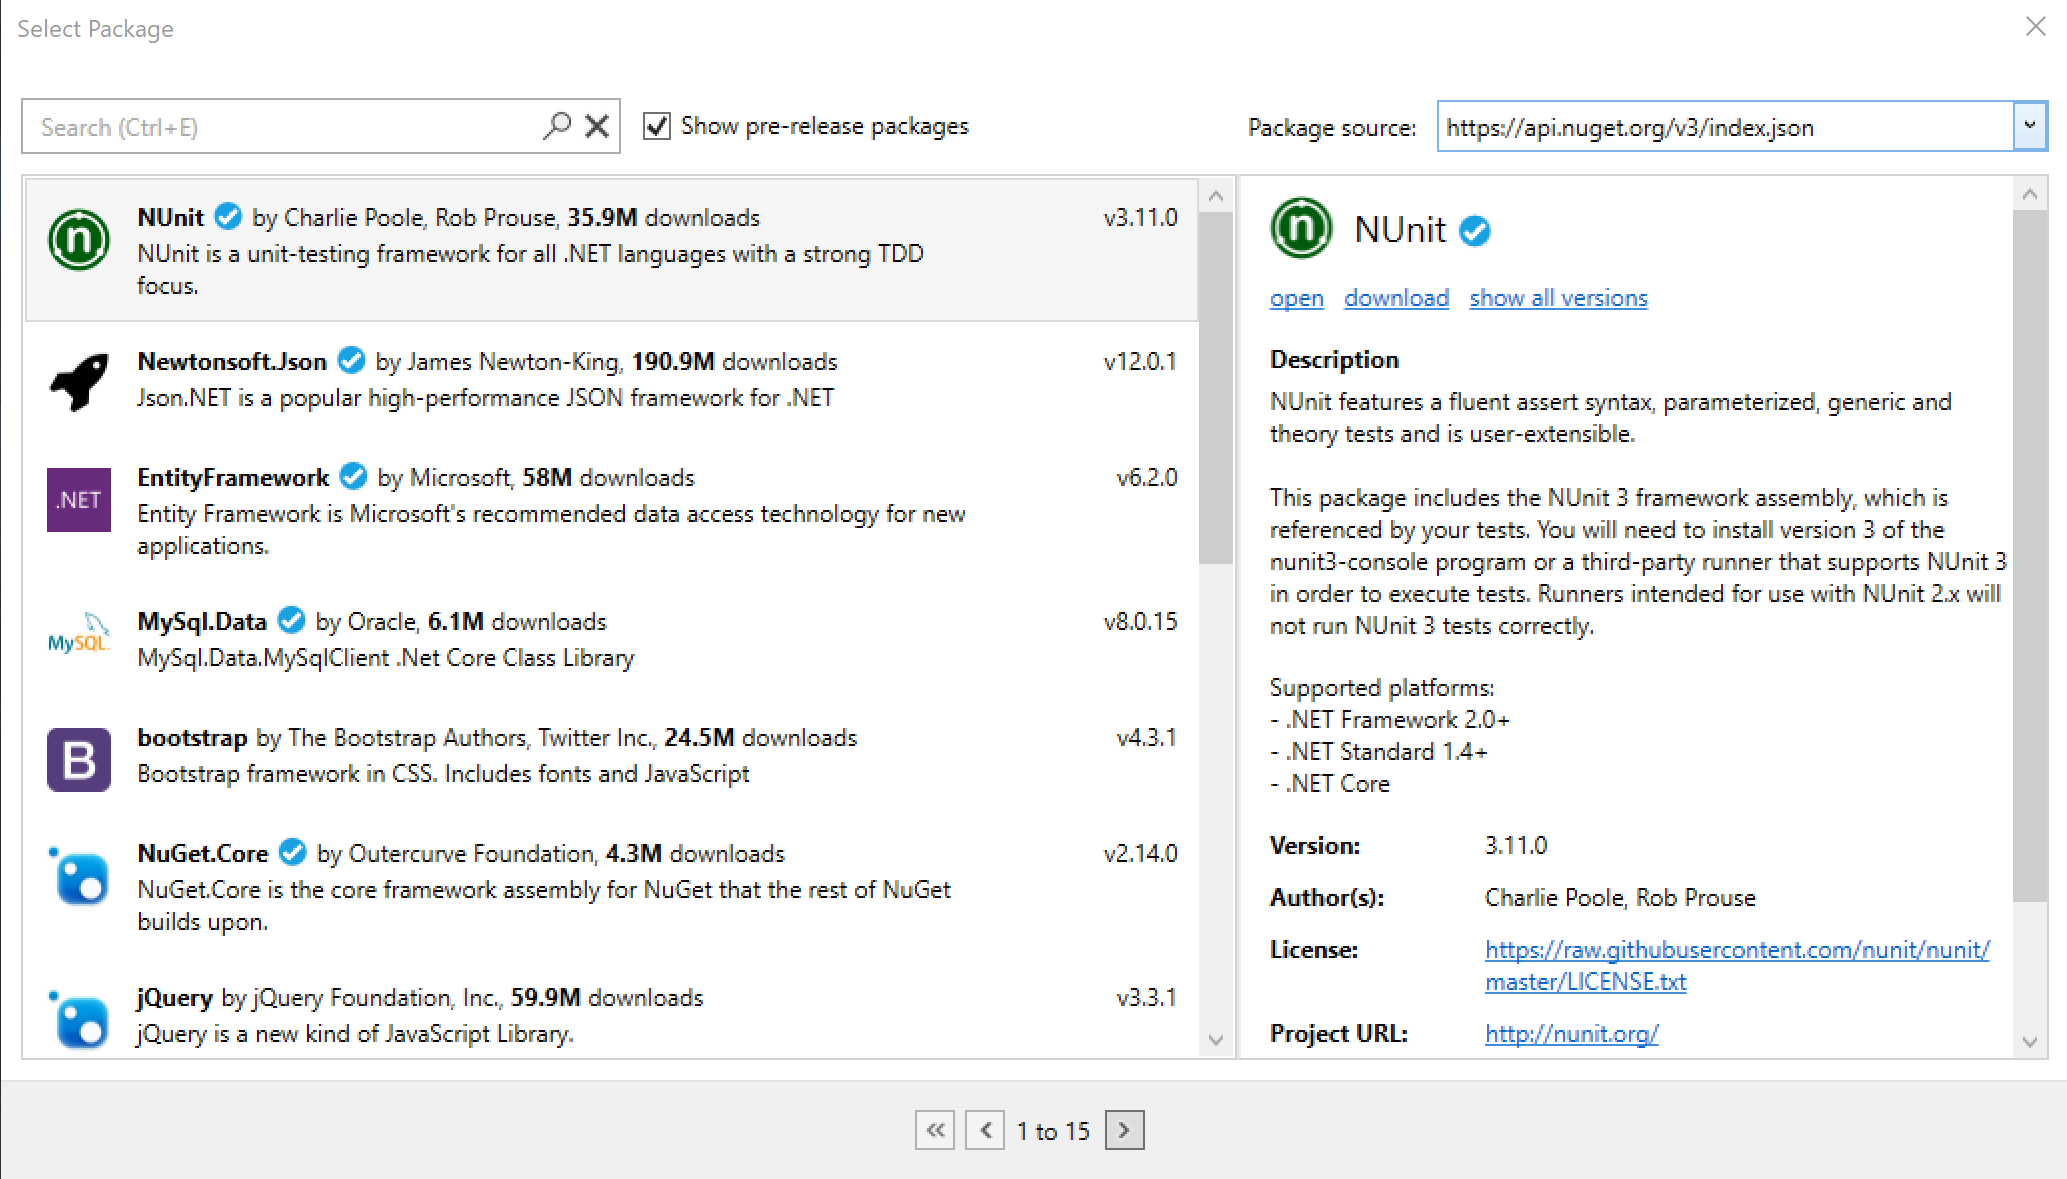
Task: Toggle Show pre-release packages checkbox
Action: [657, 126]
